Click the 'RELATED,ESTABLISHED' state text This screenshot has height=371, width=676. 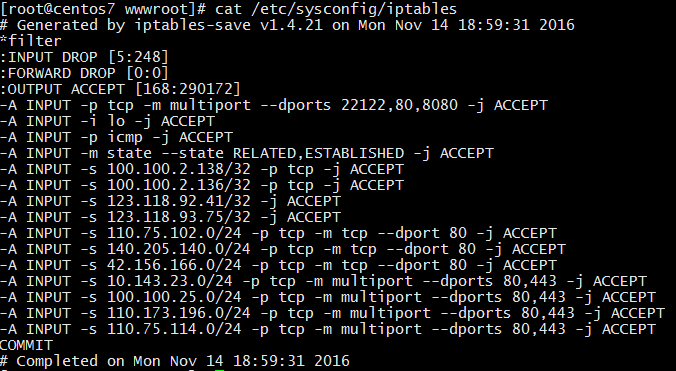click(318, 153)
